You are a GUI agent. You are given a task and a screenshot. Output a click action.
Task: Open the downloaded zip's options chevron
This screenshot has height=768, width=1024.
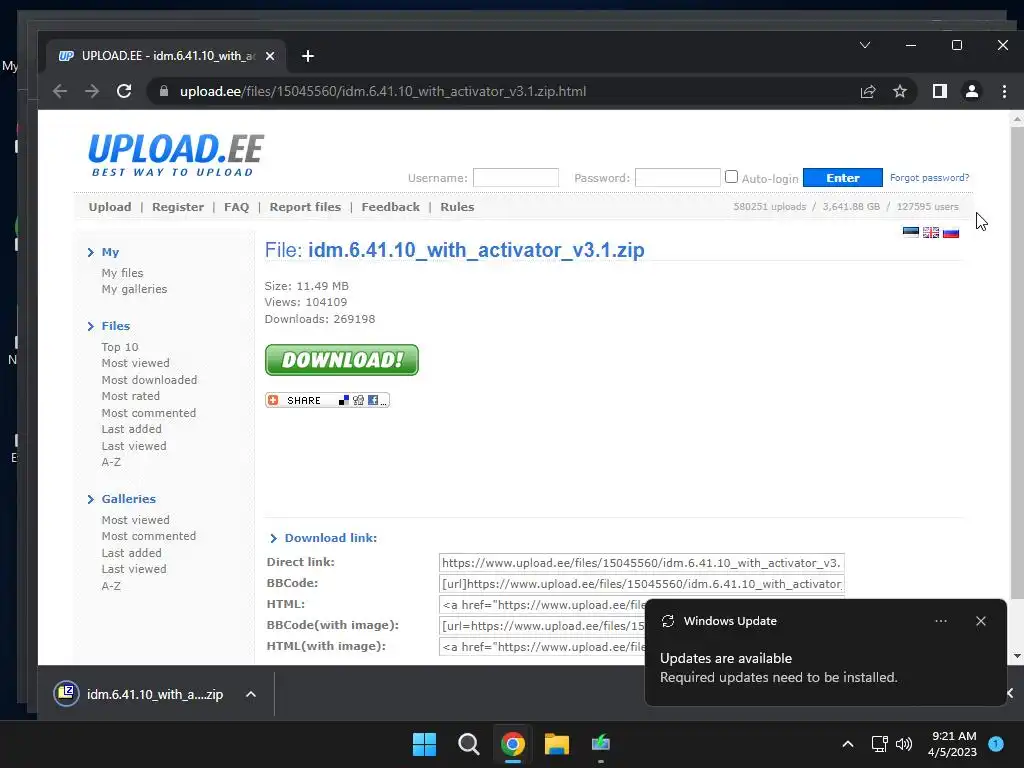coord(251,694)
